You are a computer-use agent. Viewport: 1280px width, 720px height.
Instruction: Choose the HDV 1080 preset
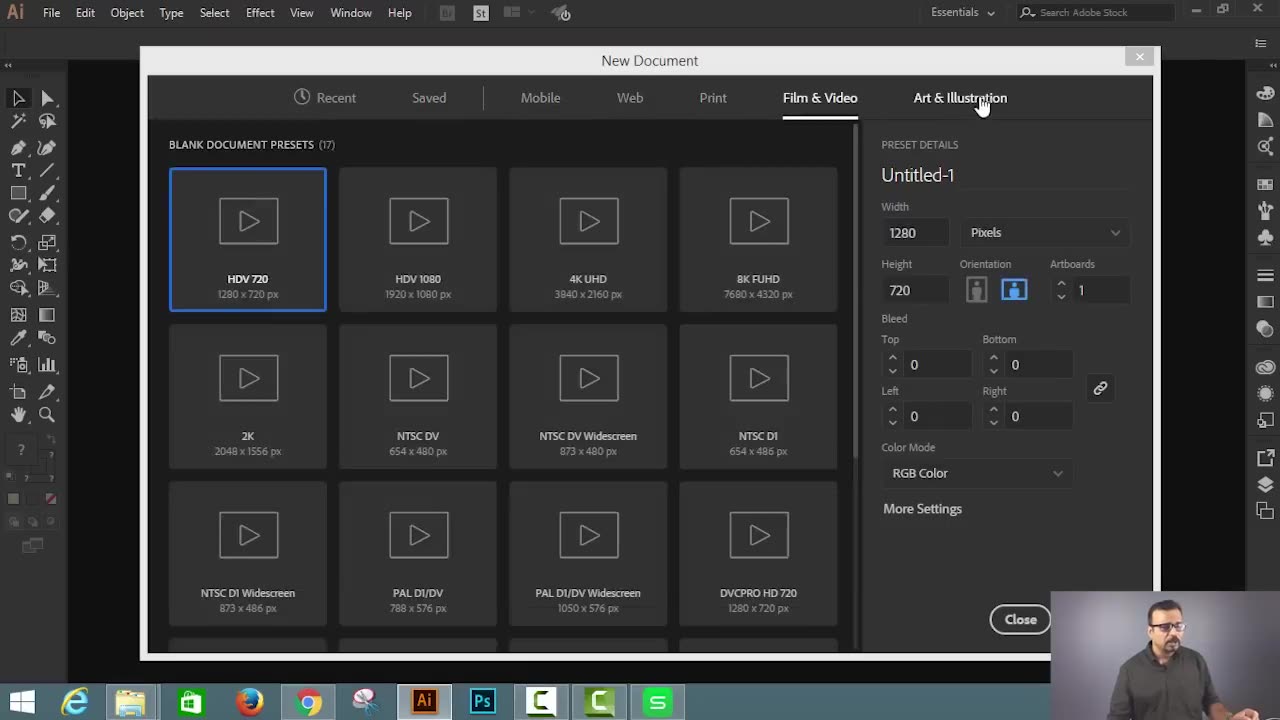click(418, 240)
